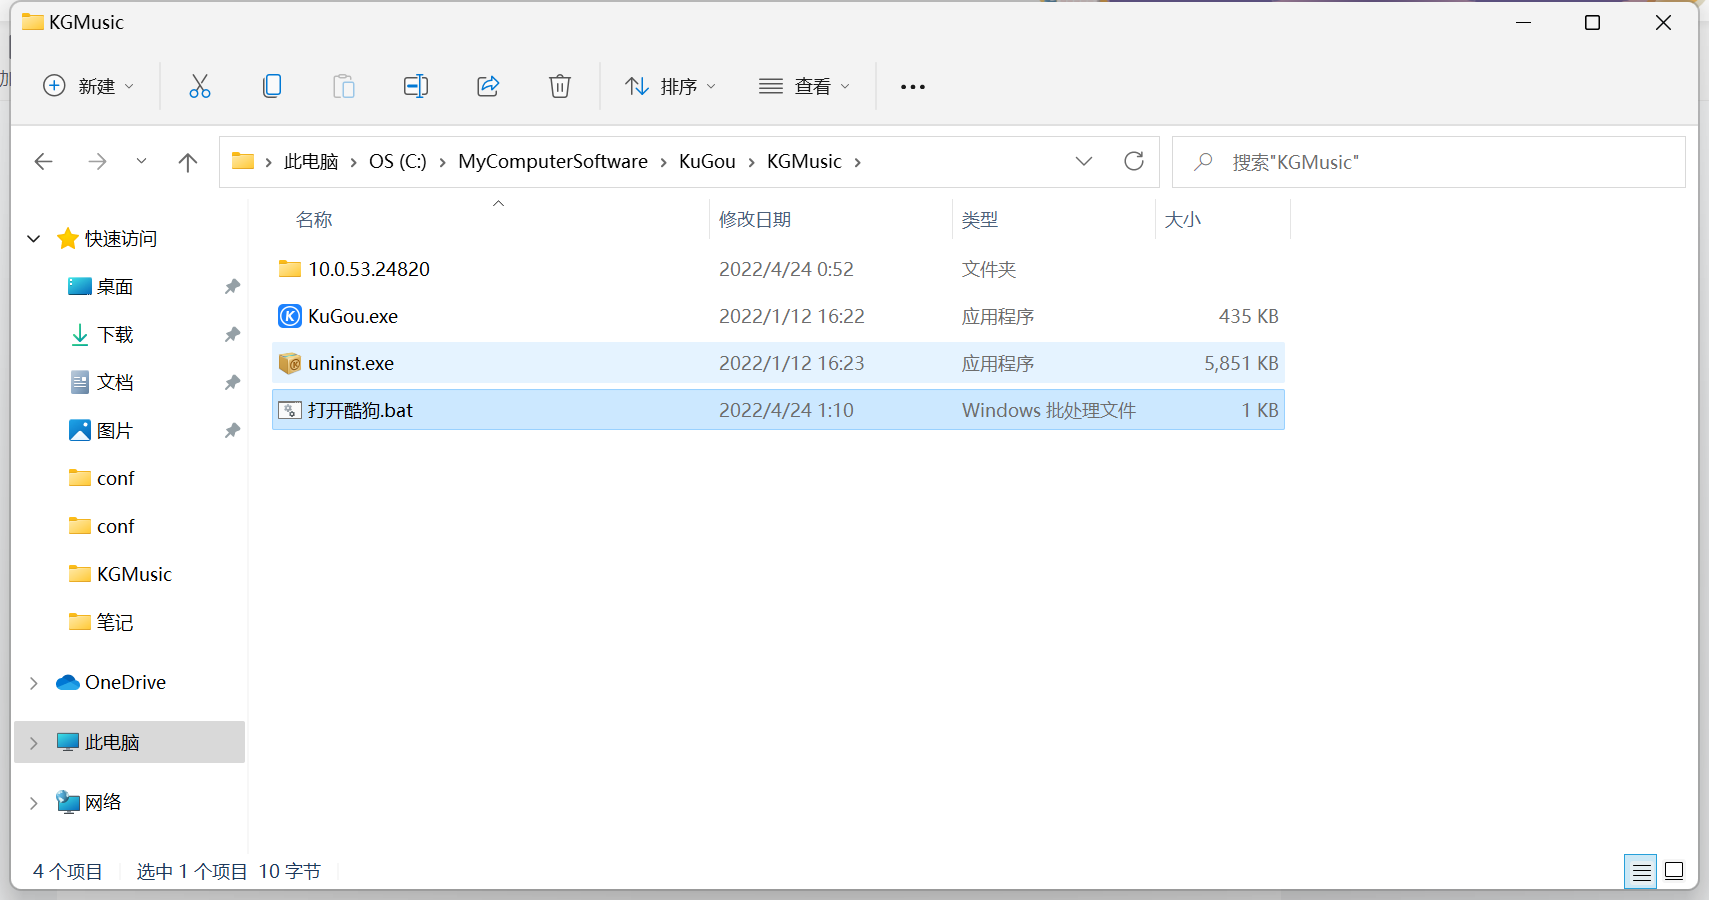Open KGMusic folder in sidebar
The width and height of the screenshot is (1709, 900).
pyautogui.click(x=134, y=574)
